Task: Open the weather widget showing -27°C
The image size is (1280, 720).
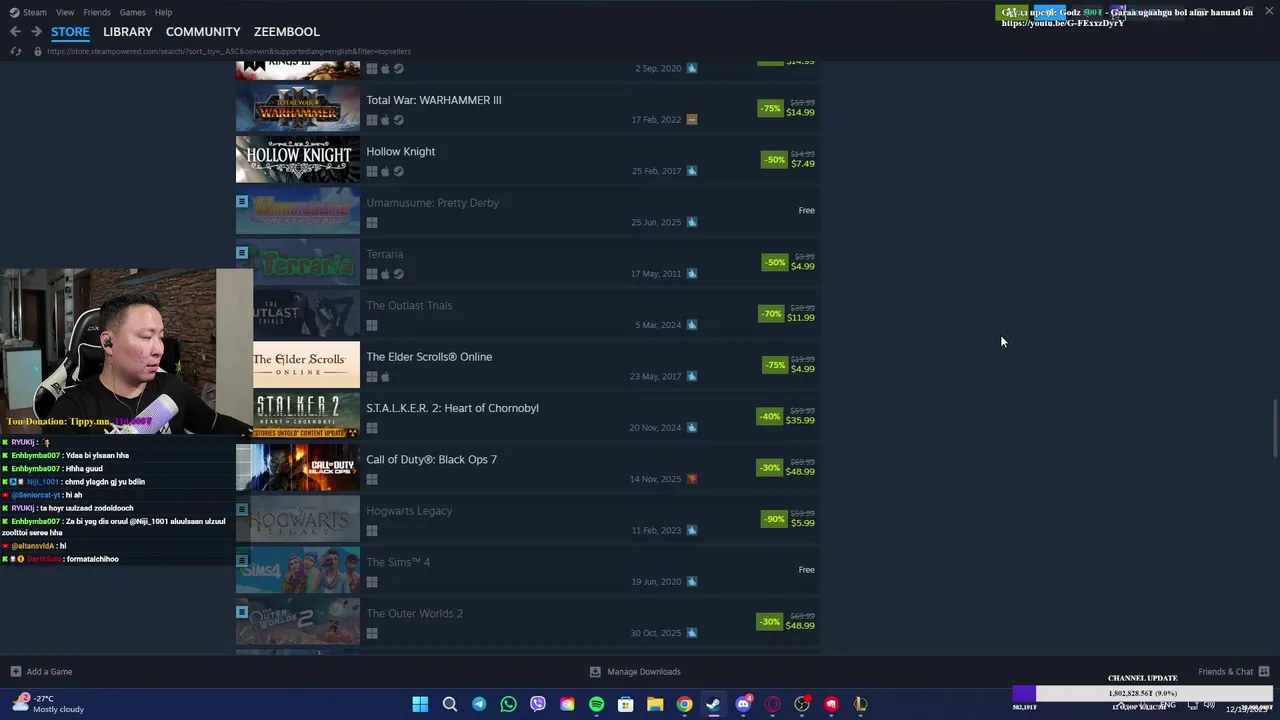Action: (x=48, y=704)
